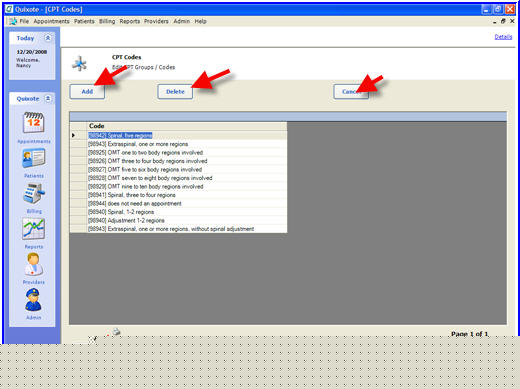Open the Reports menu
Viewport: 520px width, 389px height.
tap(130, 21)
